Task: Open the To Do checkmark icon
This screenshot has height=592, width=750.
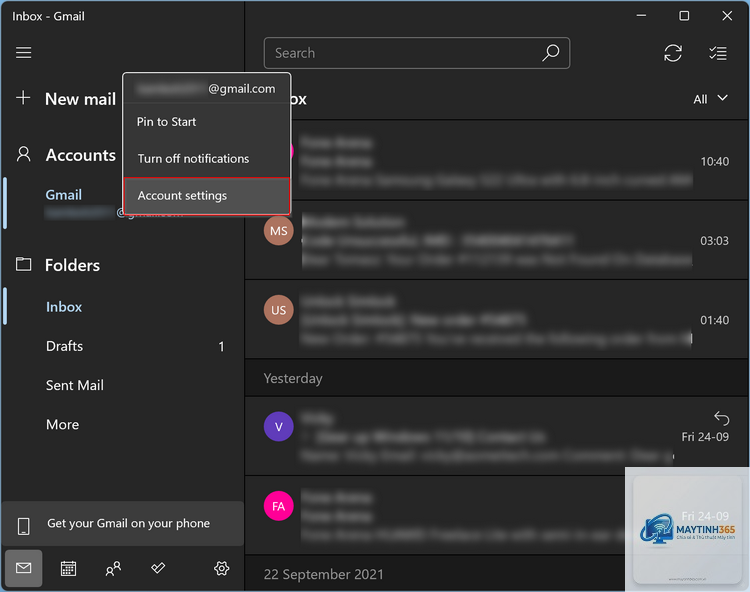Action: coord(158,568)
